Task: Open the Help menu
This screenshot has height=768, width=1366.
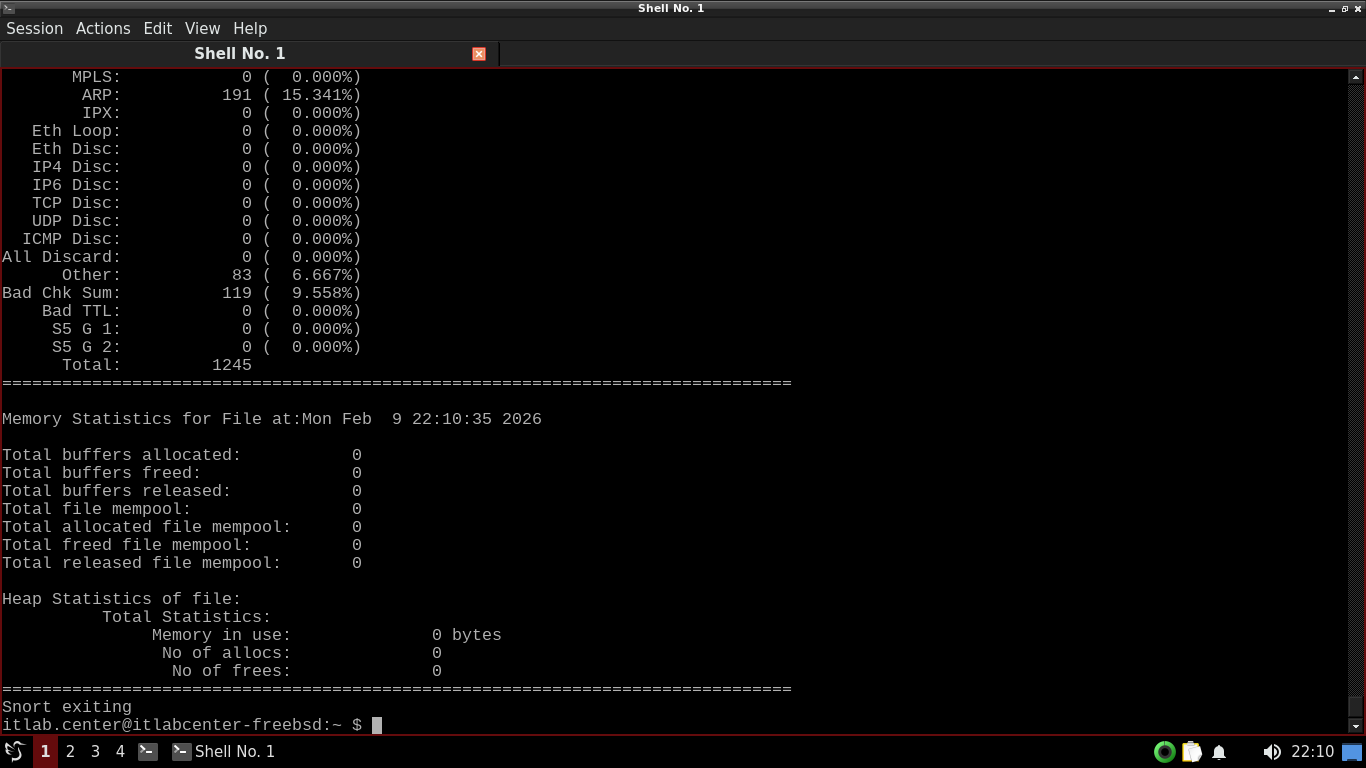Action: pyautogui.click(x=250, y=28)
